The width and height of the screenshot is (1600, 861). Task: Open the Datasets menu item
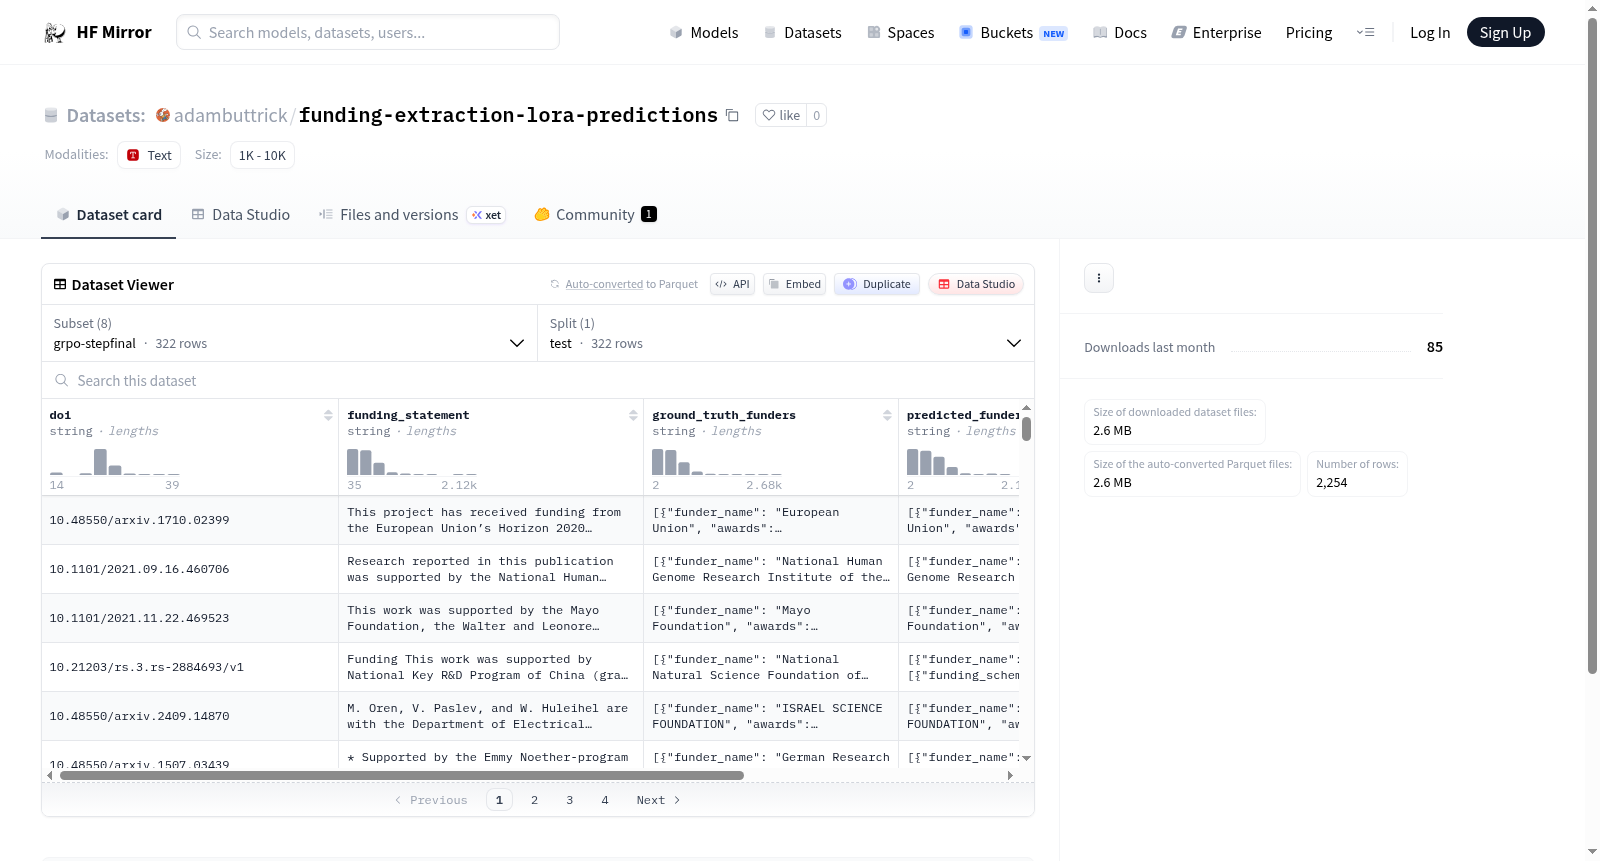coord(802,33)
